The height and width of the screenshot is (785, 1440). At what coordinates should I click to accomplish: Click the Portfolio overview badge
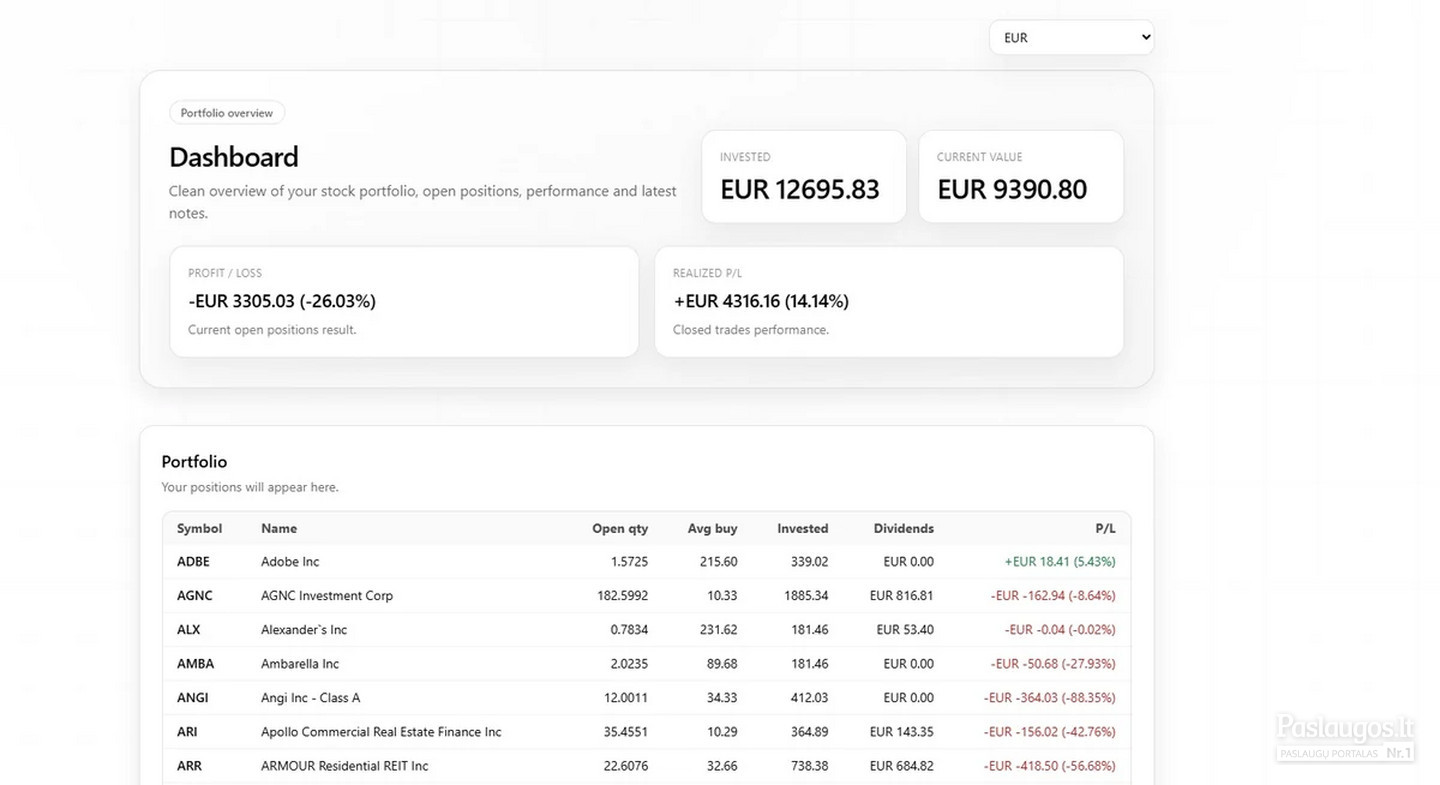[227, 113]
